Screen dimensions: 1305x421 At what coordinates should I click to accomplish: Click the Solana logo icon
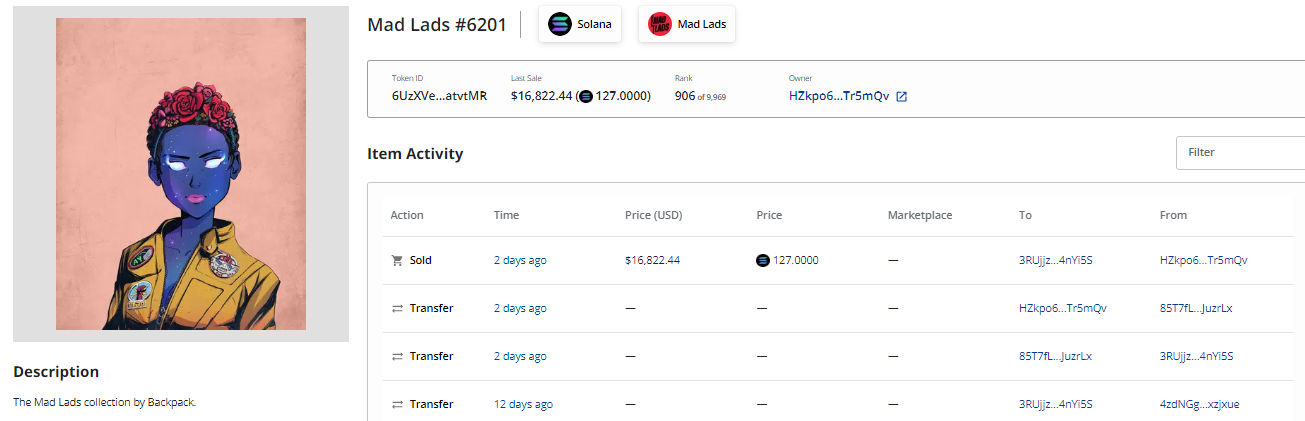tap(559, 24)
